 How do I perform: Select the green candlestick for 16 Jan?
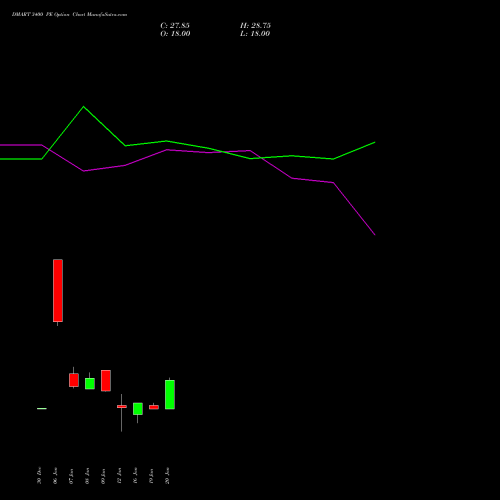(138, 409)
